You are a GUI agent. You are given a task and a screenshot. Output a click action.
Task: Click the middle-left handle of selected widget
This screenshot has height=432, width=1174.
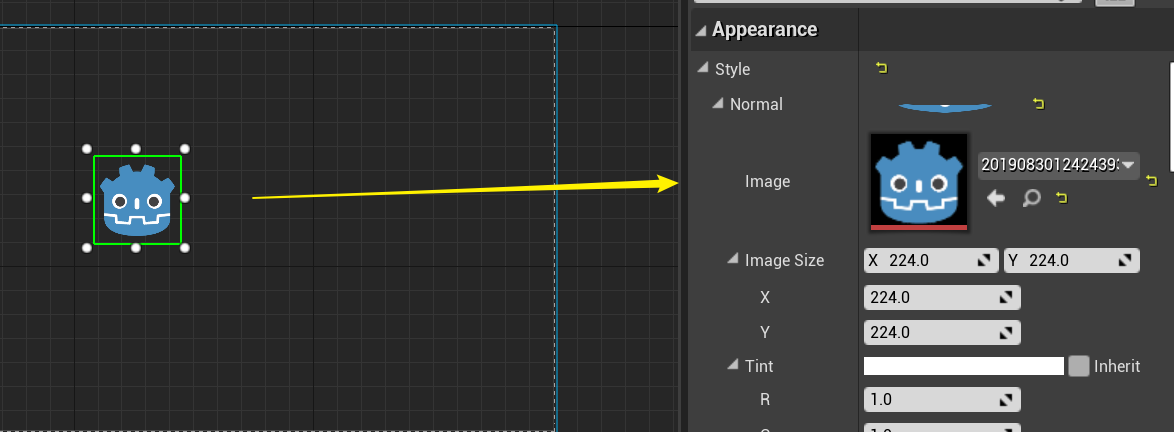point(87,198)
